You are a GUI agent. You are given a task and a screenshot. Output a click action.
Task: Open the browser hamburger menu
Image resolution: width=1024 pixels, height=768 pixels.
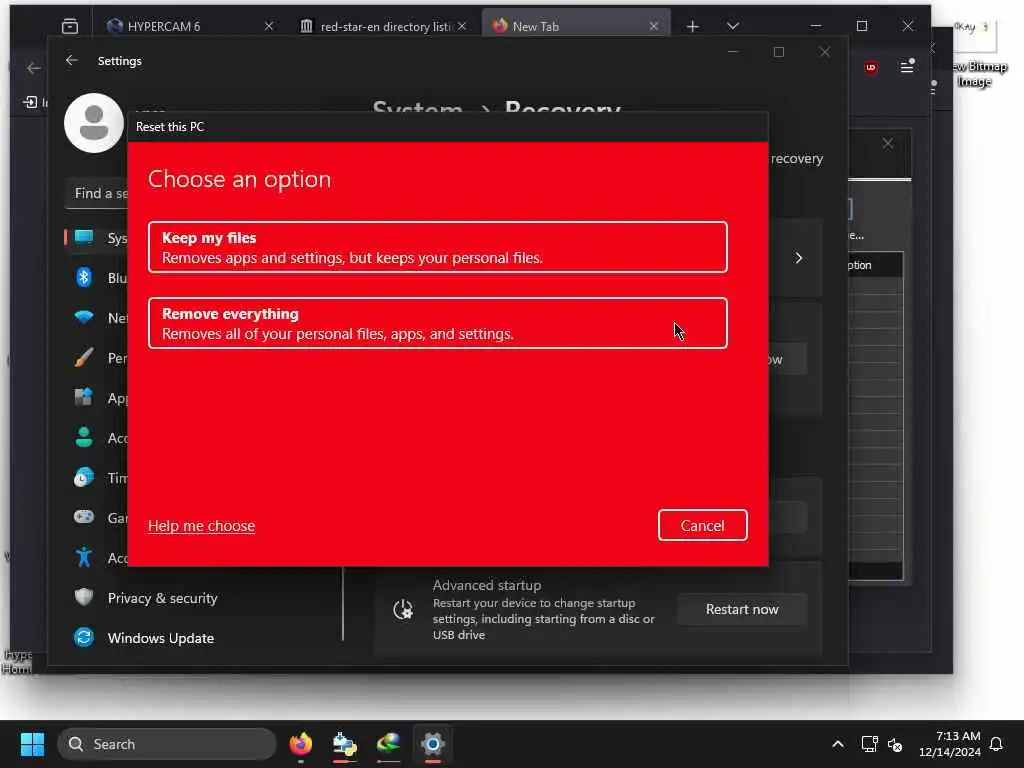pos(907,67)
